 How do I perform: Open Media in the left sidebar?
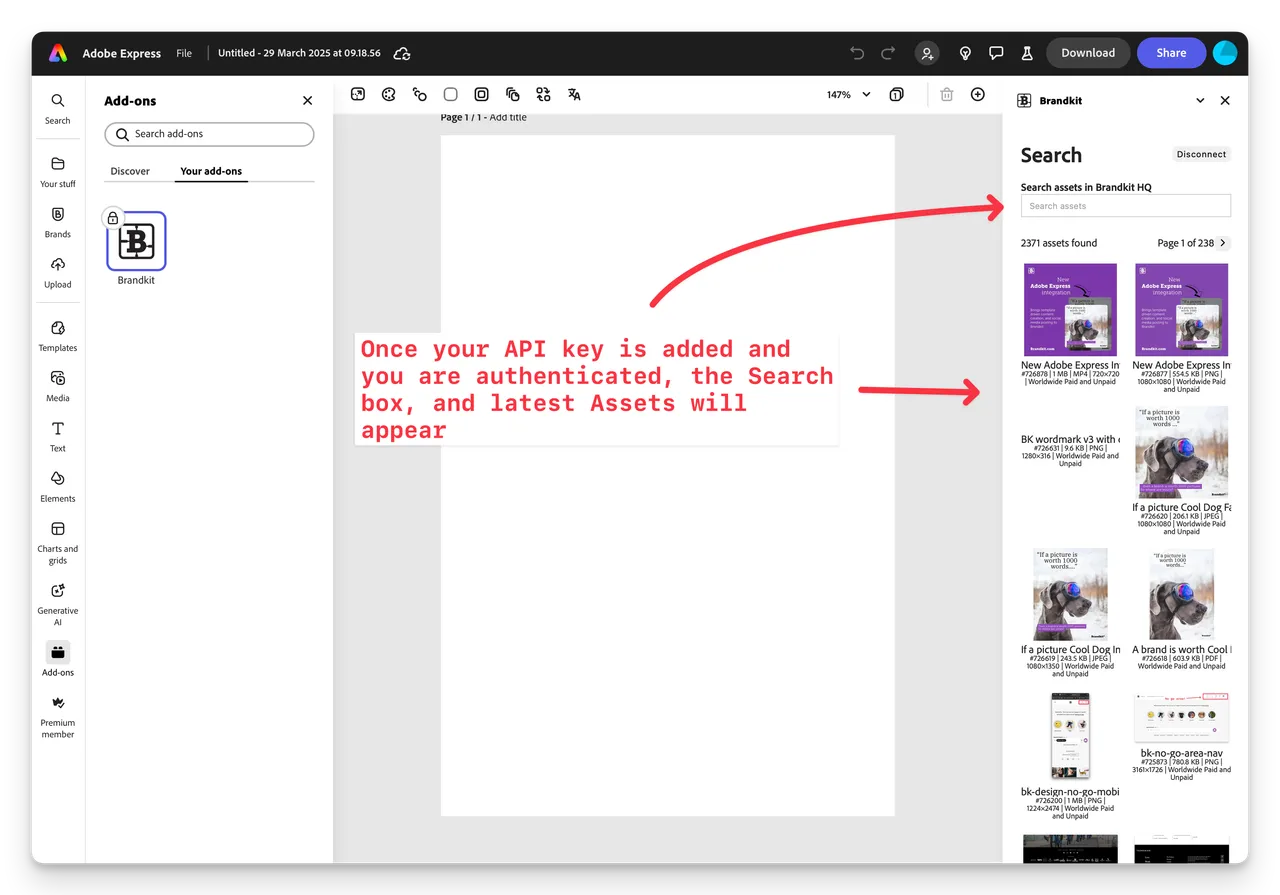pos(58,385)
